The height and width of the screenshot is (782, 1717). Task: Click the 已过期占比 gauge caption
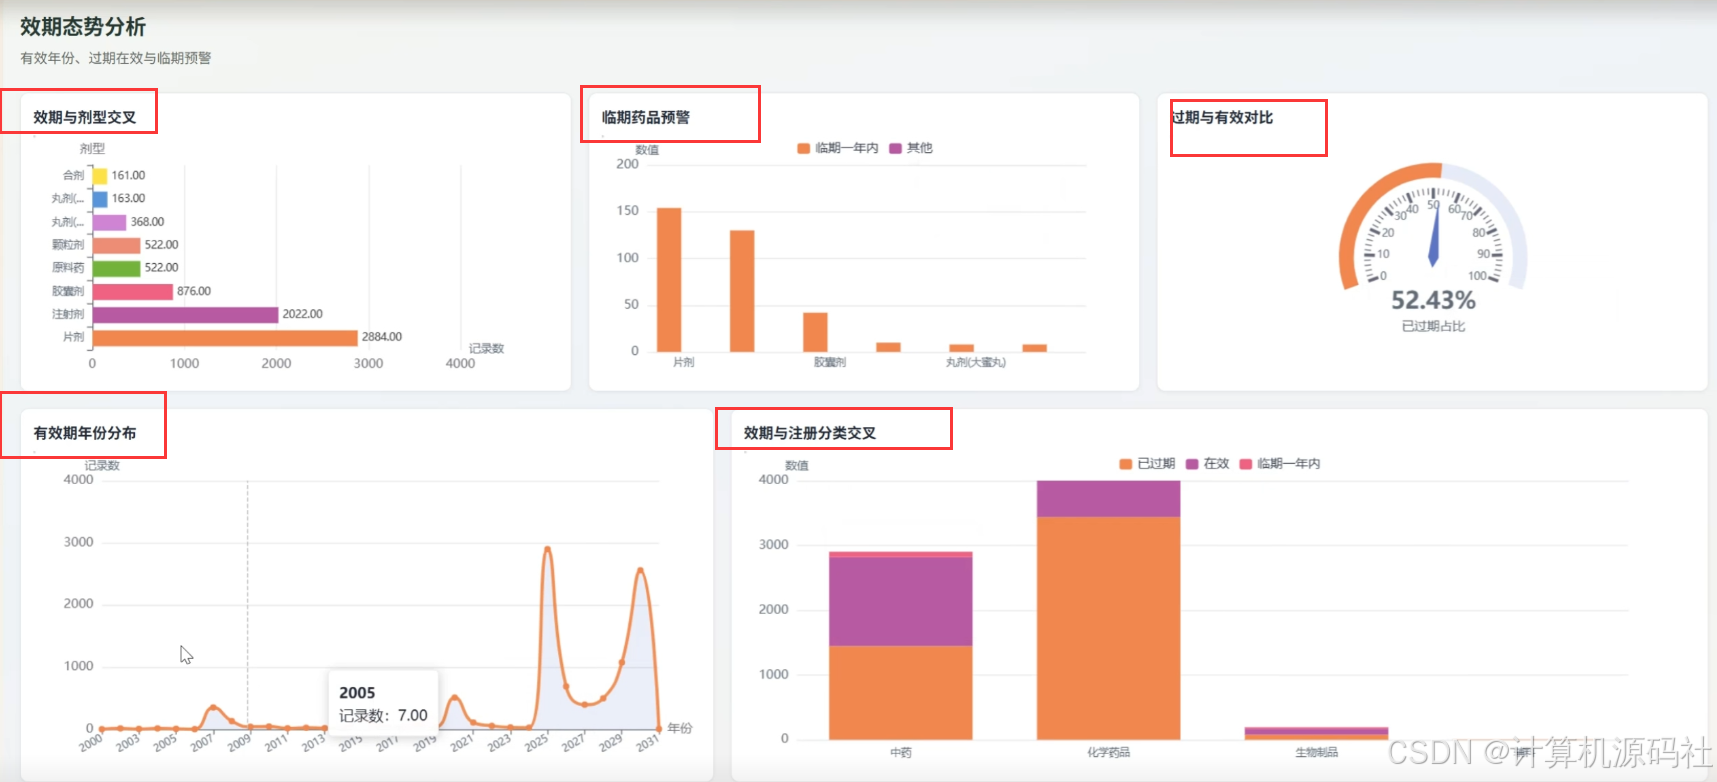(x=1433, y=326)
